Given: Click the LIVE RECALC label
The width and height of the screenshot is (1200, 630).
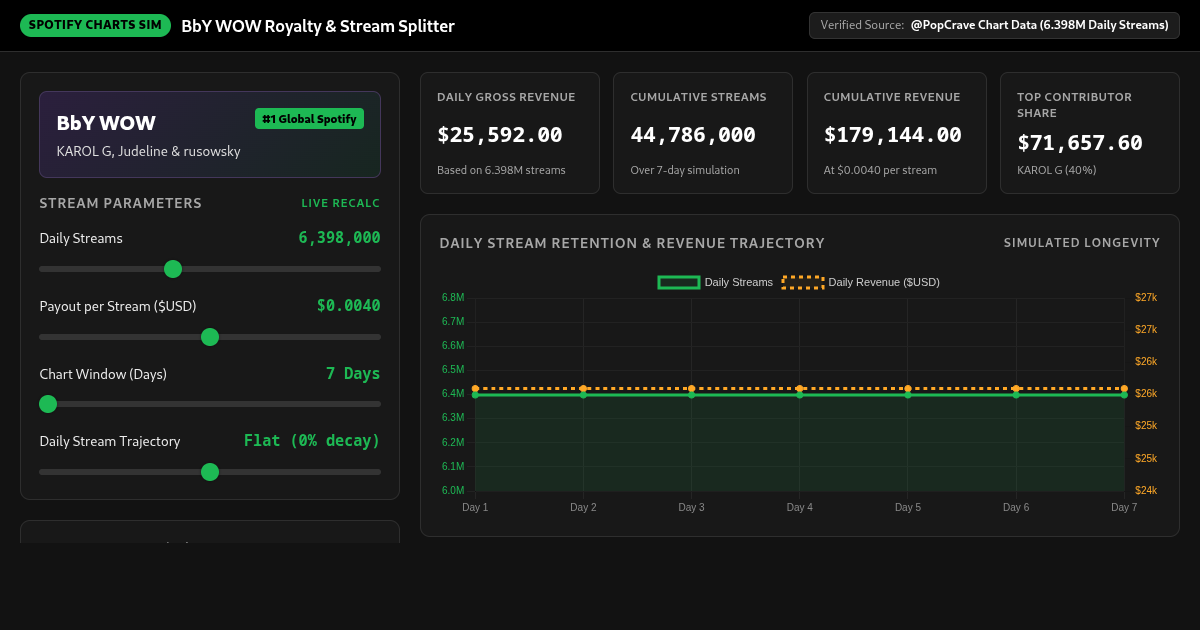Looking at the screenshot, I should (341, 203).
